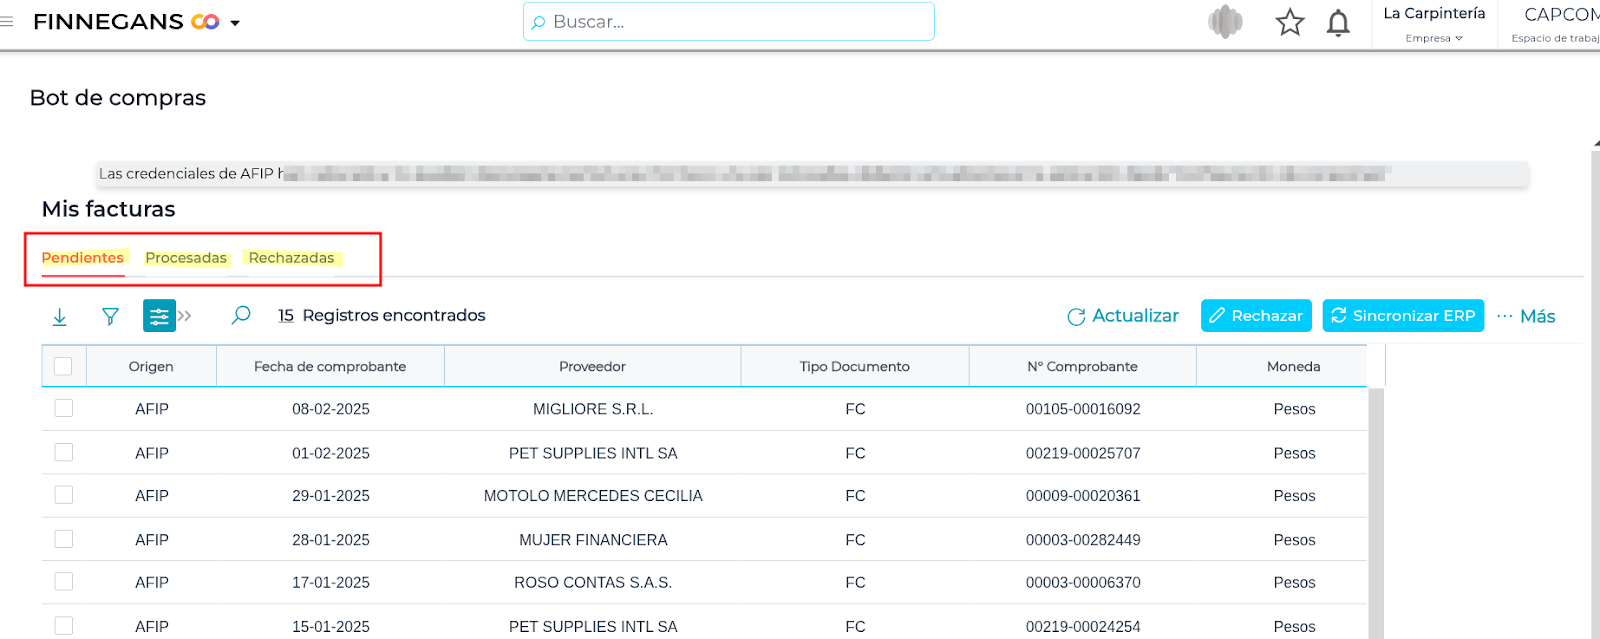Select the MIGLIORE S.R.L. row checkbox
This screenshot has height=639, width=1600.
point(64,408)
